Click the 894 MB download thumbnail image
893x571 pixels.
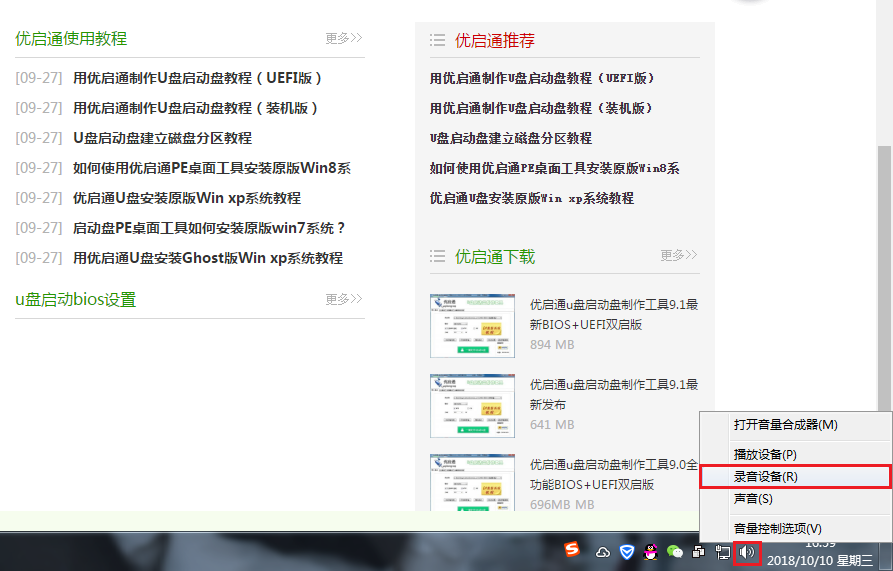tap(472, 326)
